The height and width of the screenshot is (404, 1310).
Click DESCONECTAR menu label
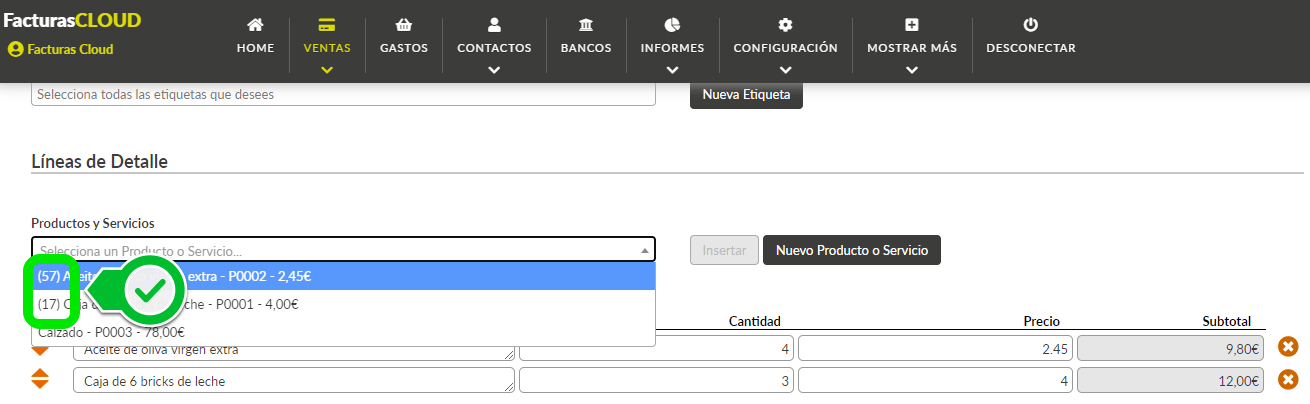(x=1031, y=48)
